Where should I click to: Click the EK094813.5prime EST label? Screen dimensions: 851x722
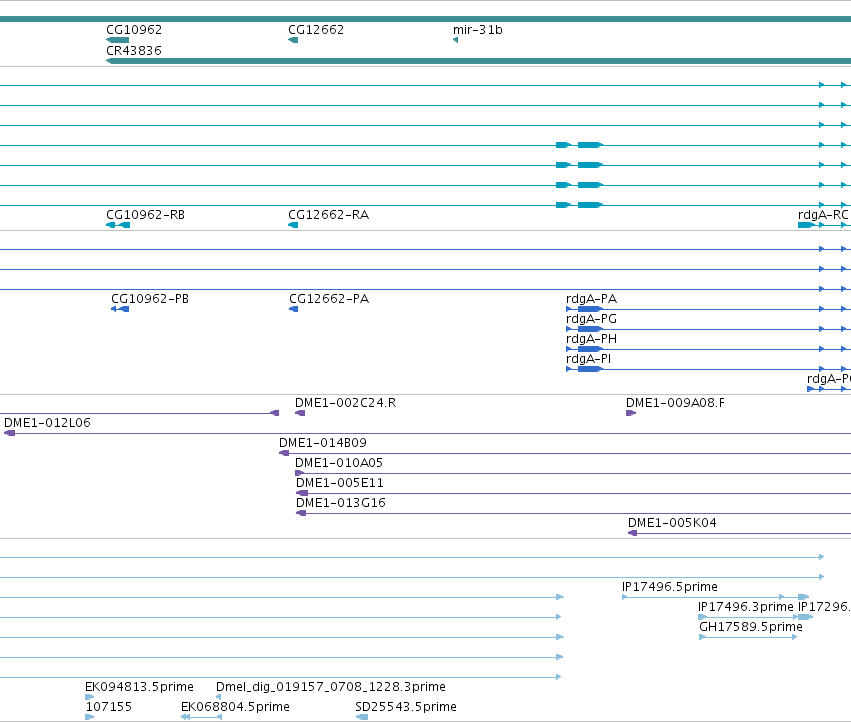click(x=139, y=688)
